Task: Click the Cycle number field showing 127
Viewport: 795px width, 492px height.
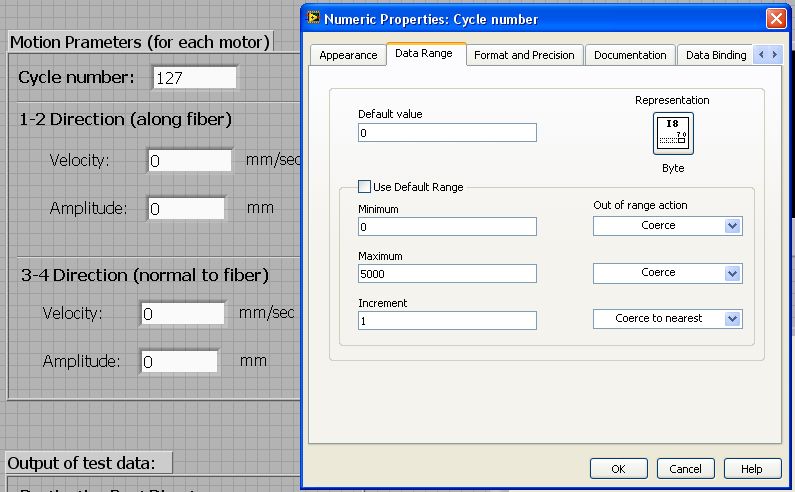Action: point(195,78)
